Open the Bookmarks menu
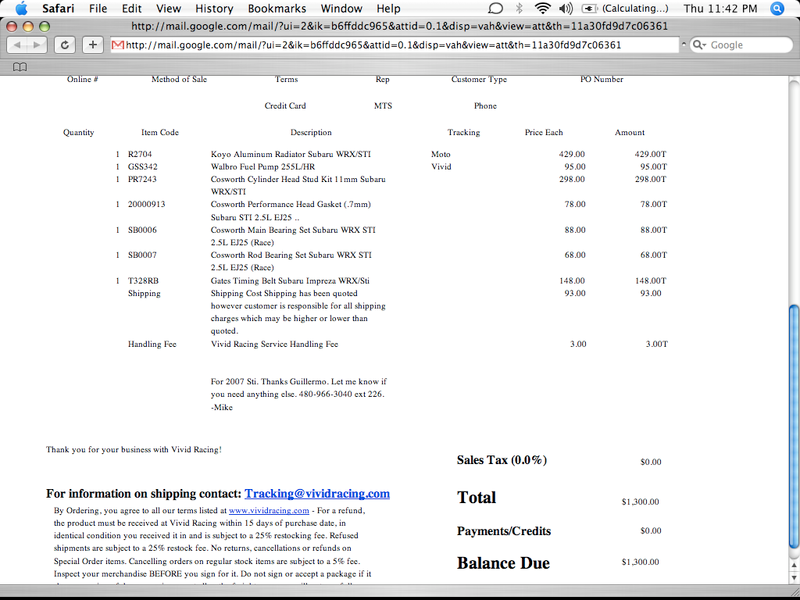The width and height of the screenshot is (800, 600). [277, 9]
